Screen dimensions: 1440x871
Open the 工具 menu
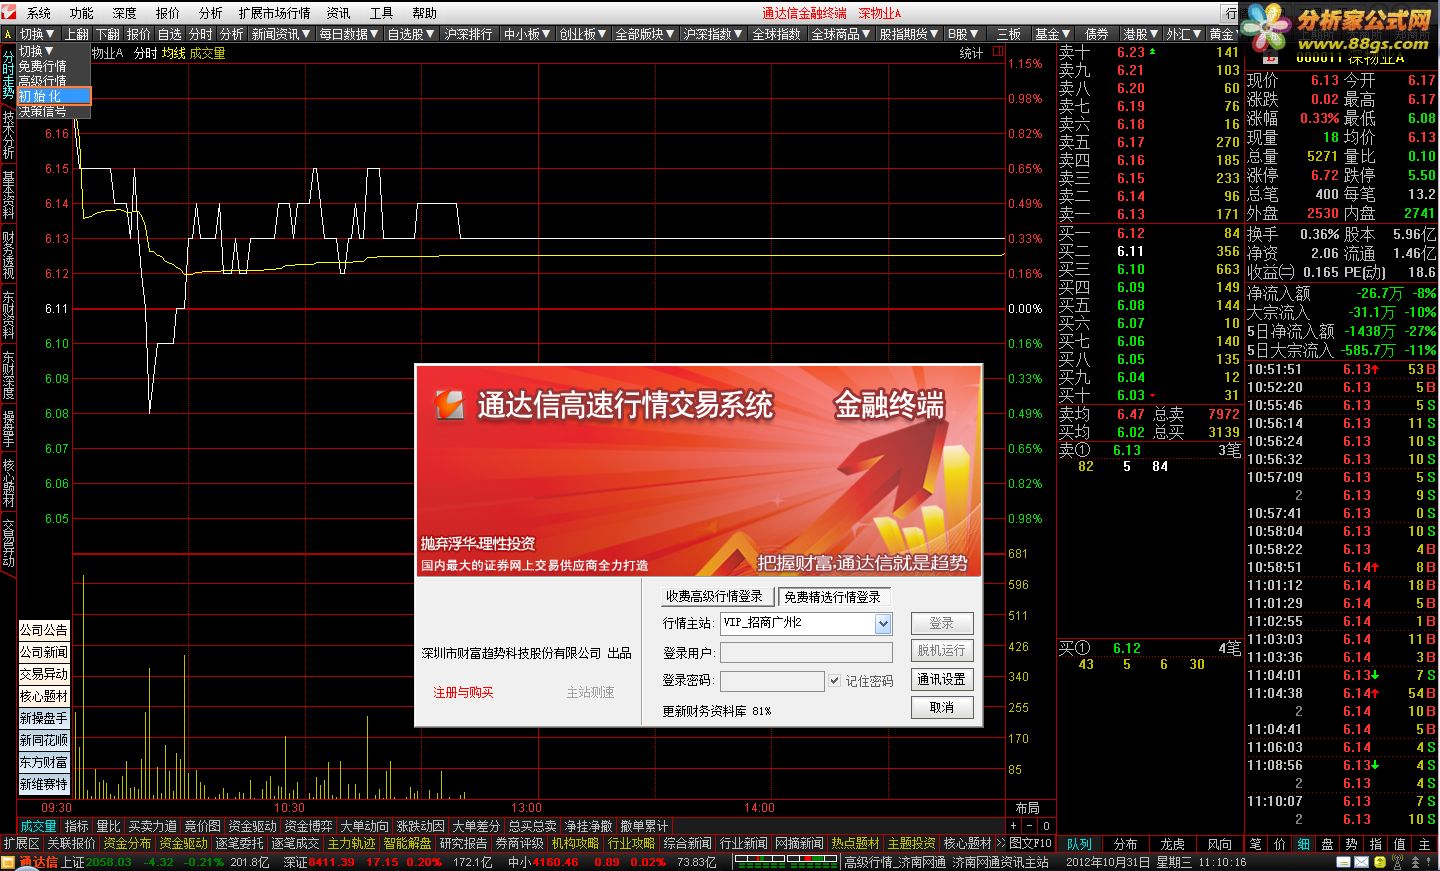coord(381,13)
